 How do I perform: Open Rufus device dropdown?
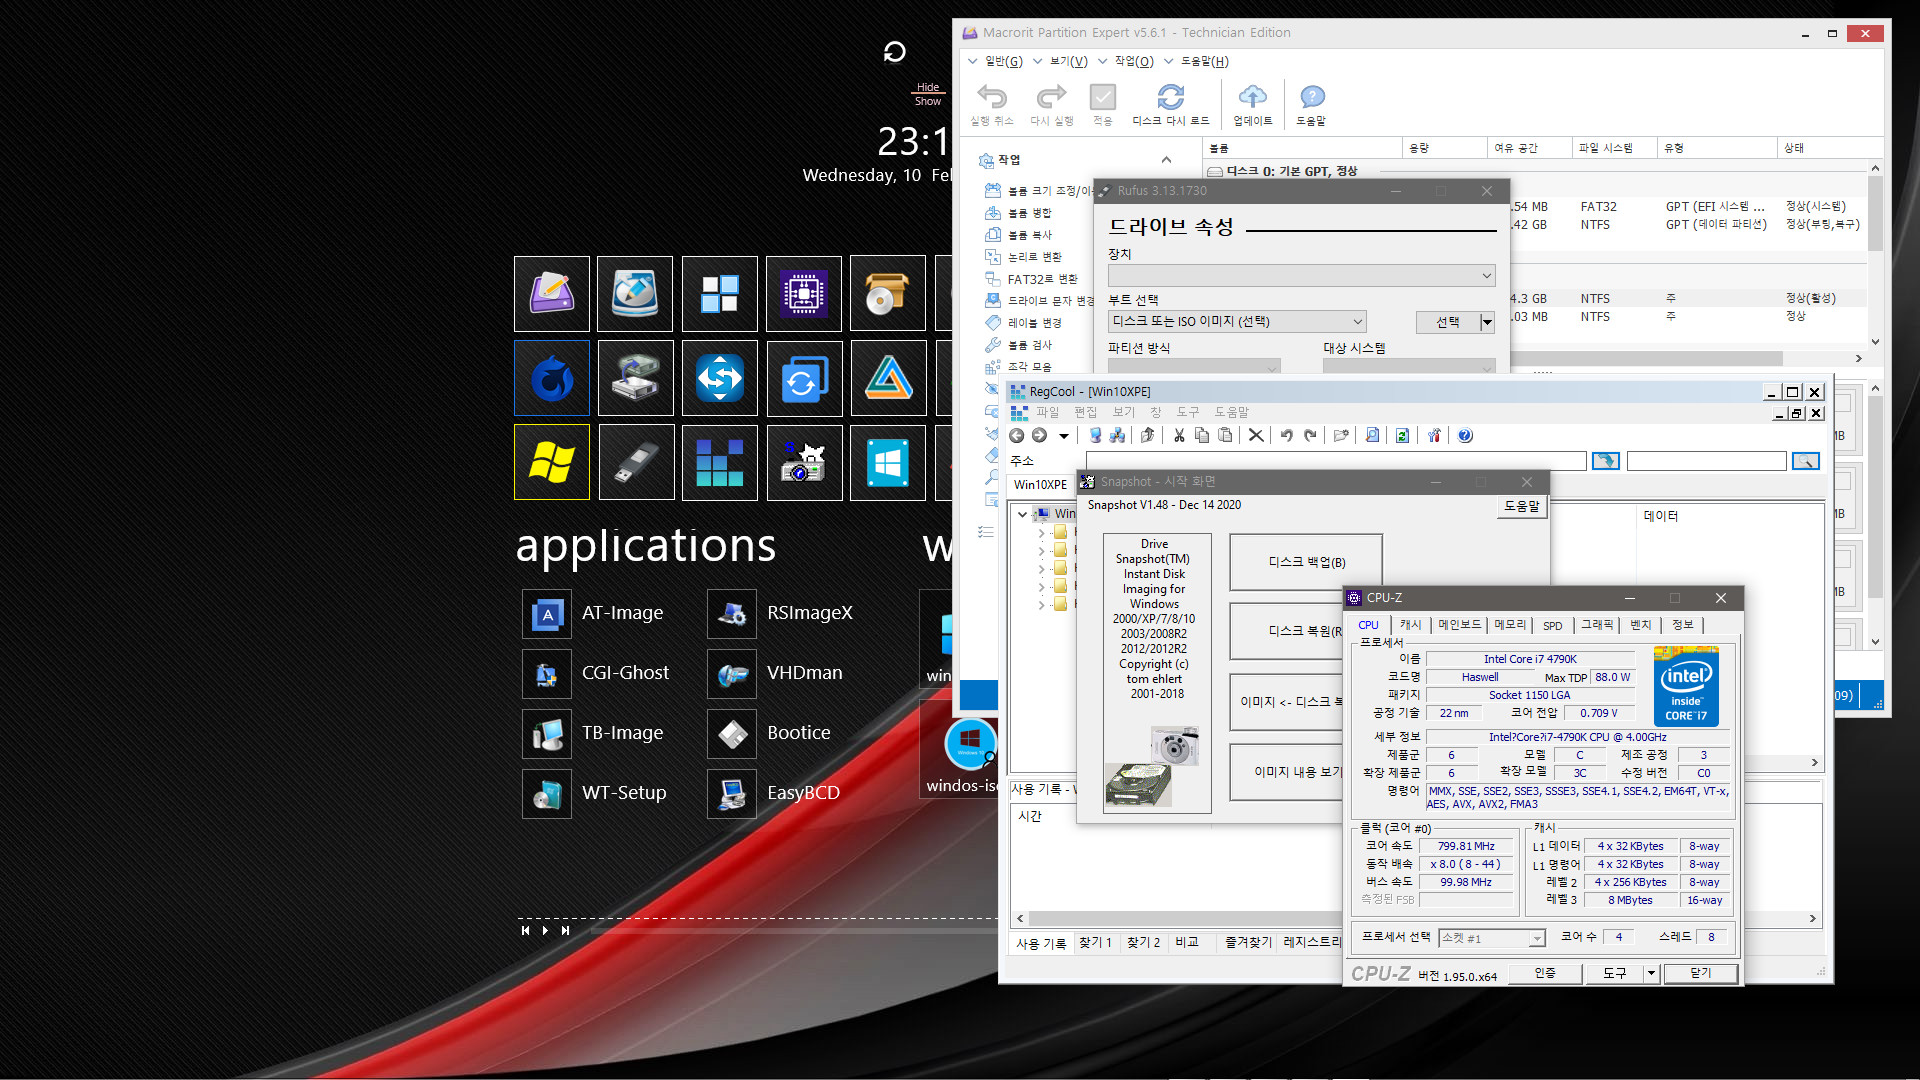tap(1302, 275)
